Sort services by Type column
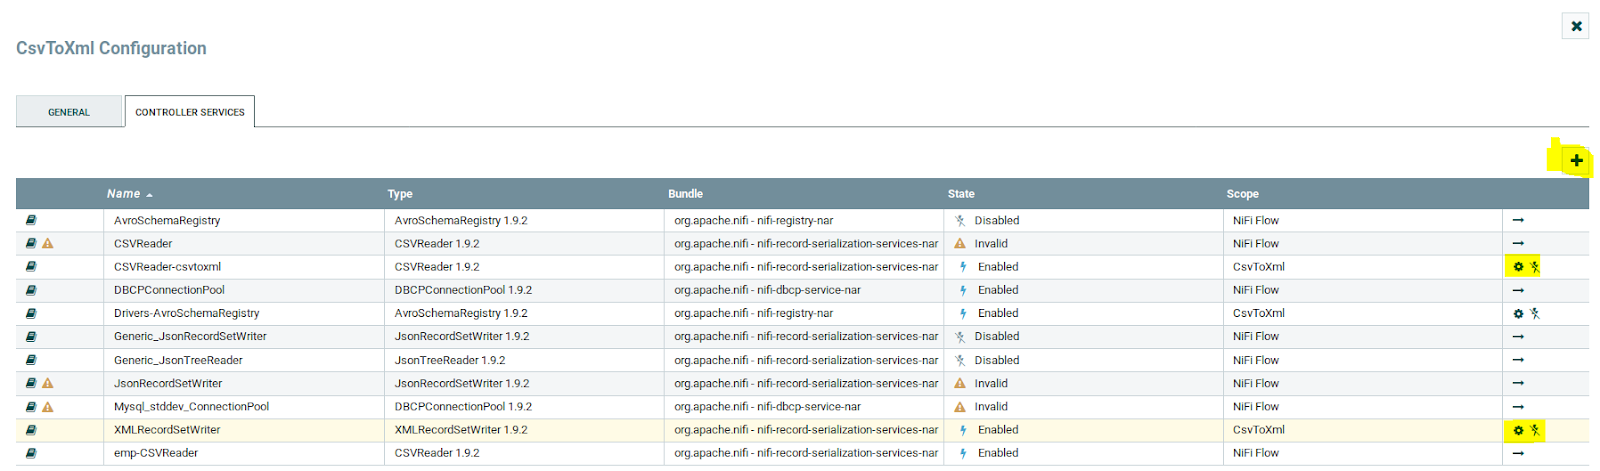Screen dimensions: 1600x471 (400, 194)
